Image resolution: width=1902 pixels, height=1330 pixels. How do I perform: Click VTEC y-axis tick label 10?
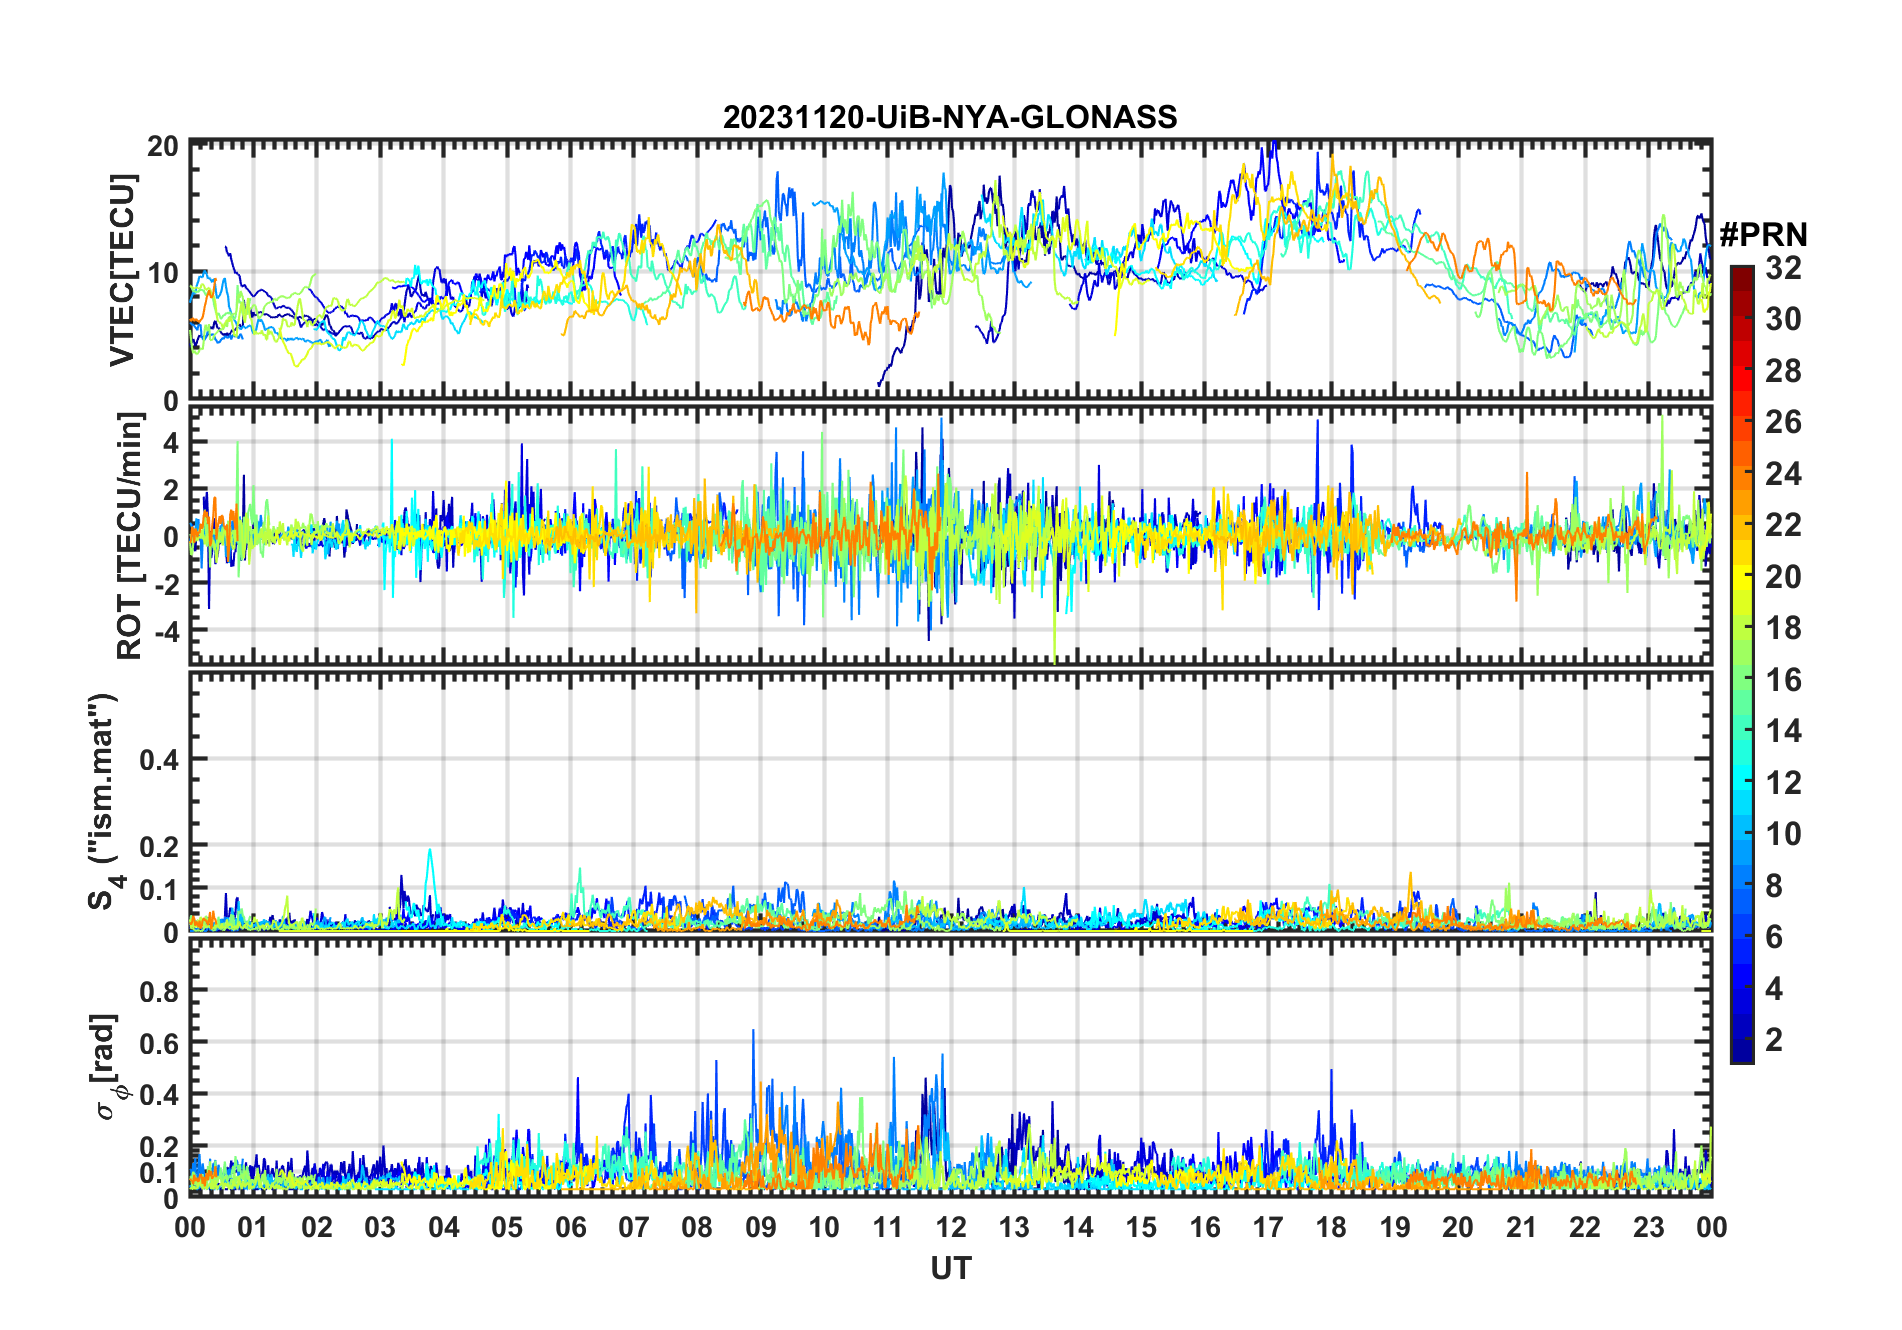(163, 272)
